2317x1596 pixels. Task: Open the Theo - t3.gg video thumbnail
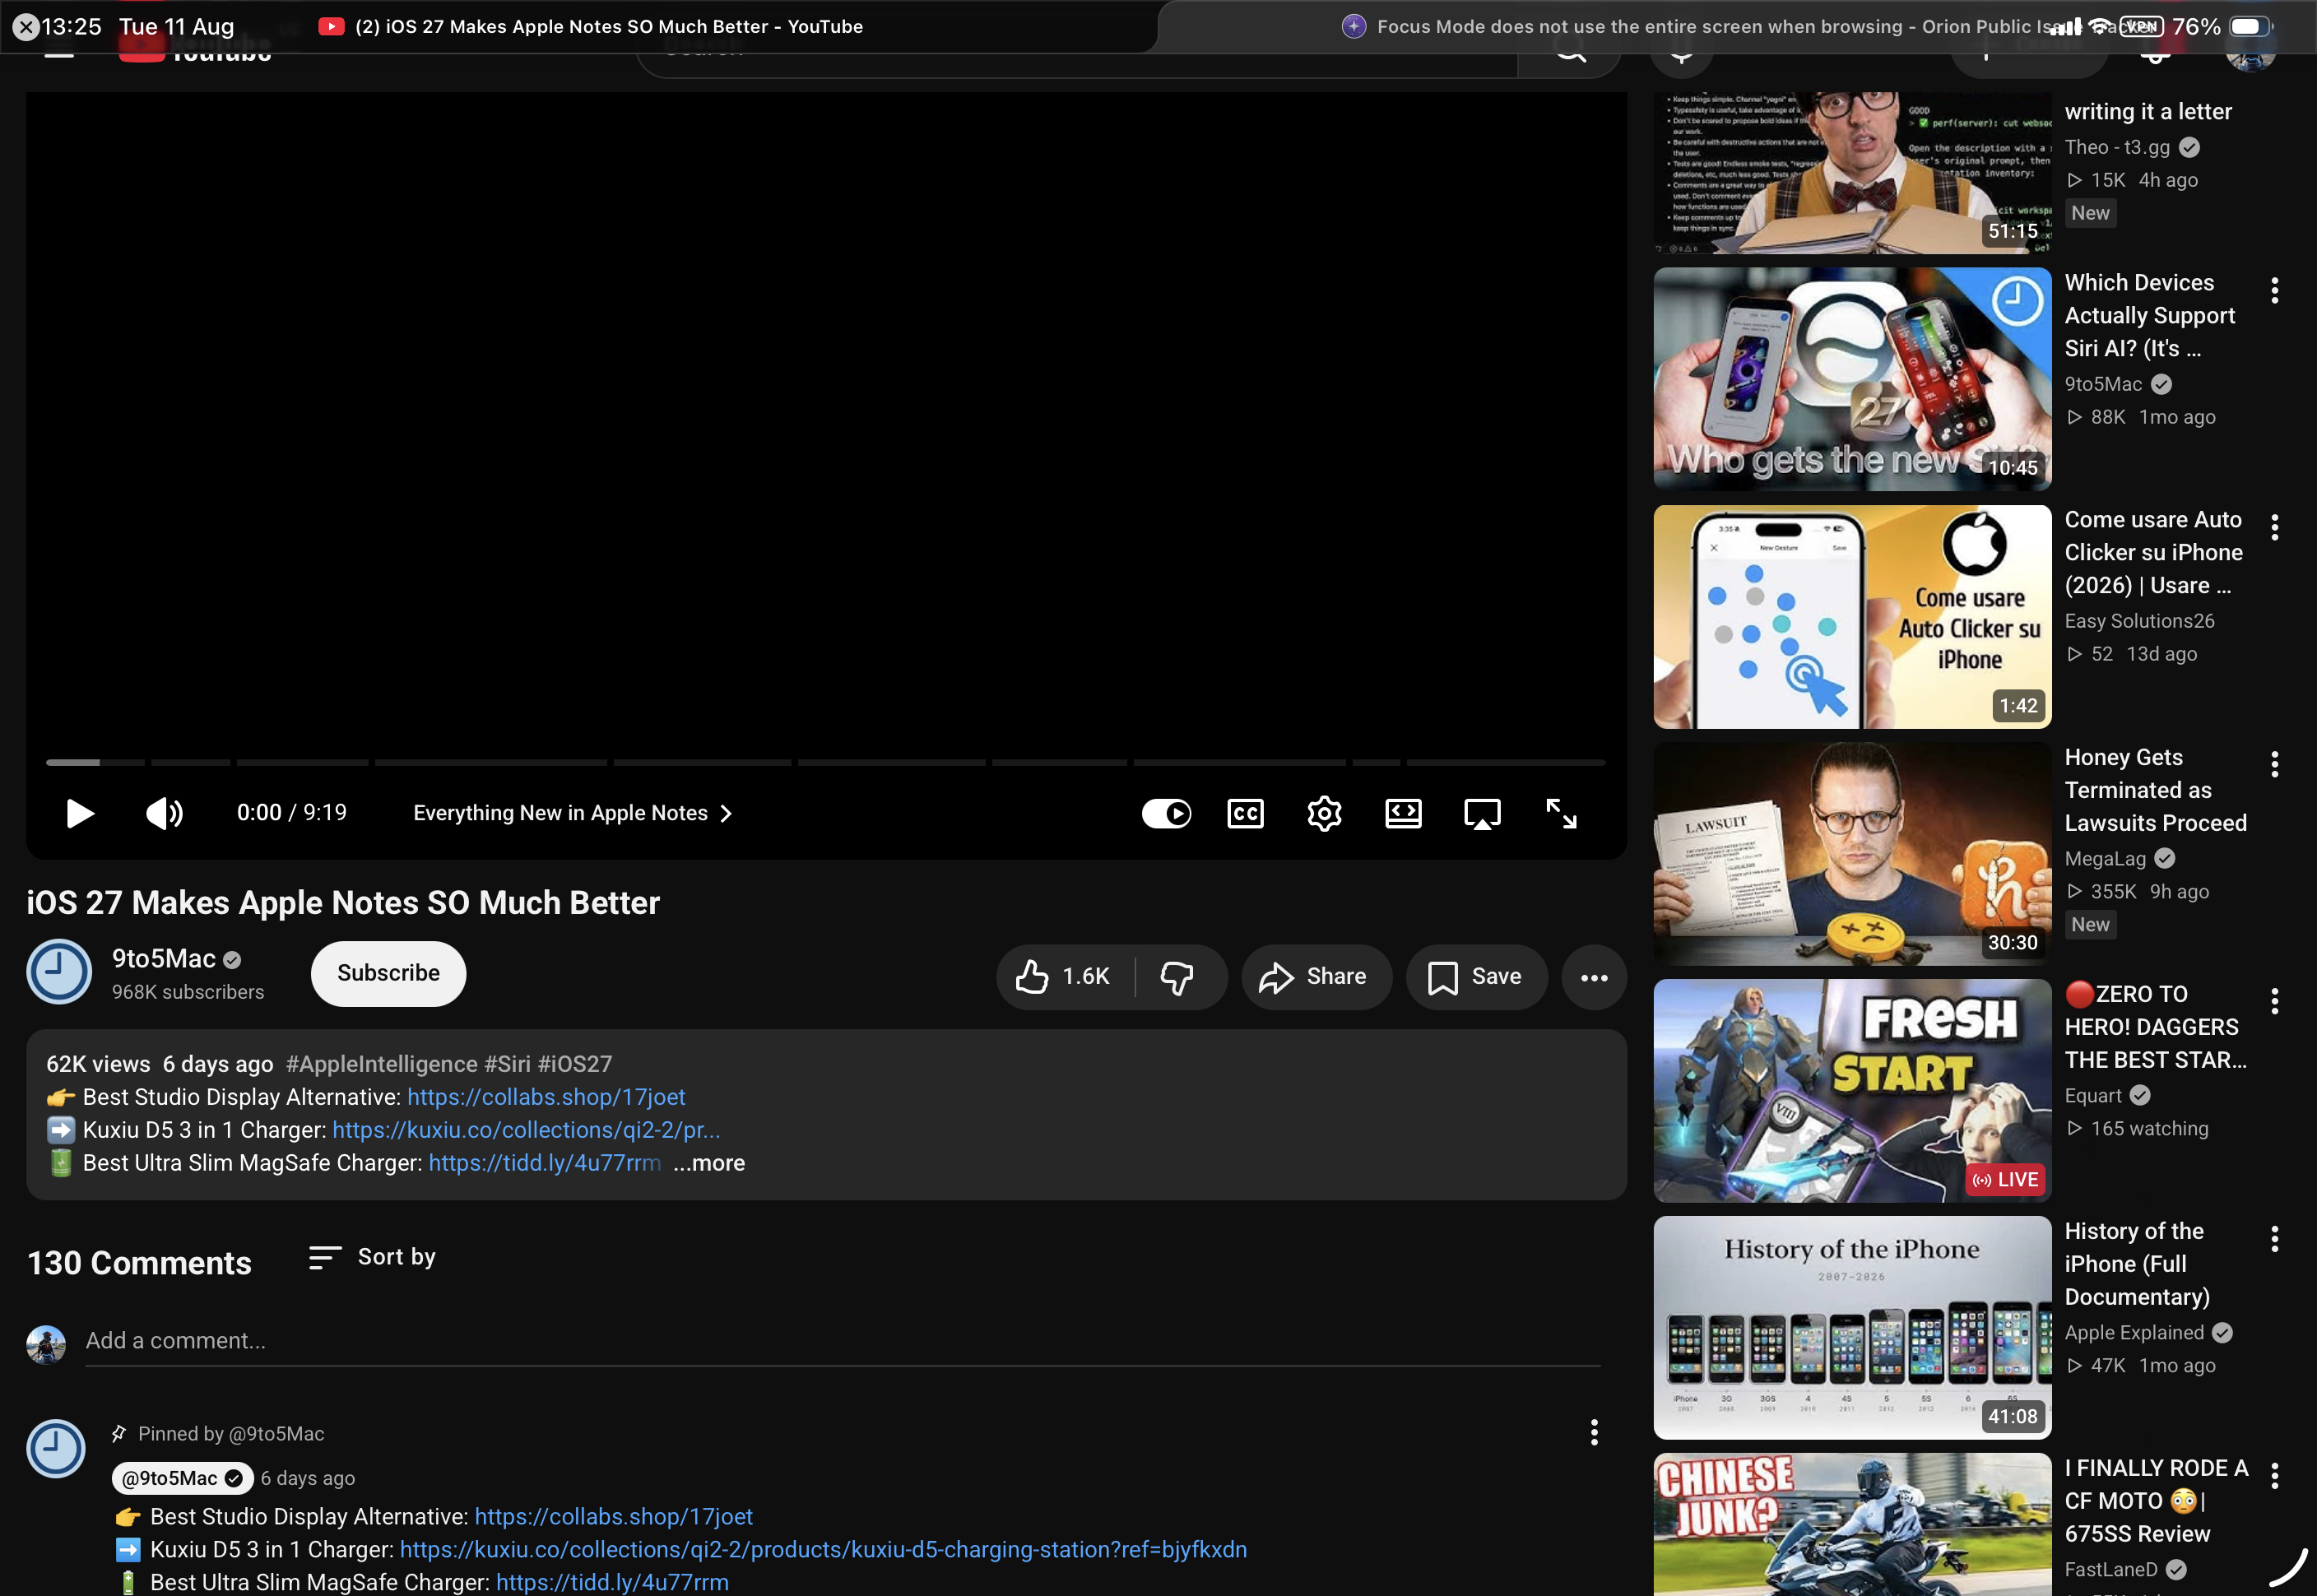pos(1852,172)
